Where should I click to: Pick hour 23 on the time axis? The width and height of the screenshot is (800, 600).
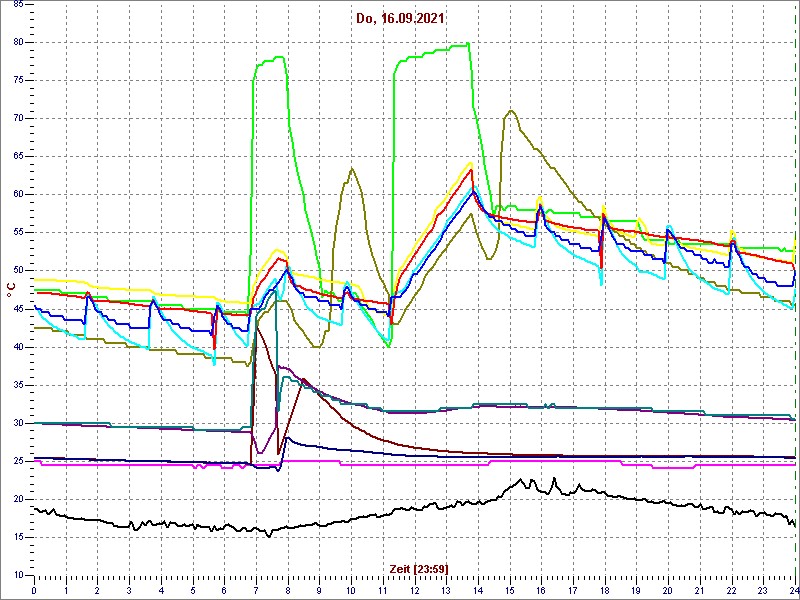(763, 589)
